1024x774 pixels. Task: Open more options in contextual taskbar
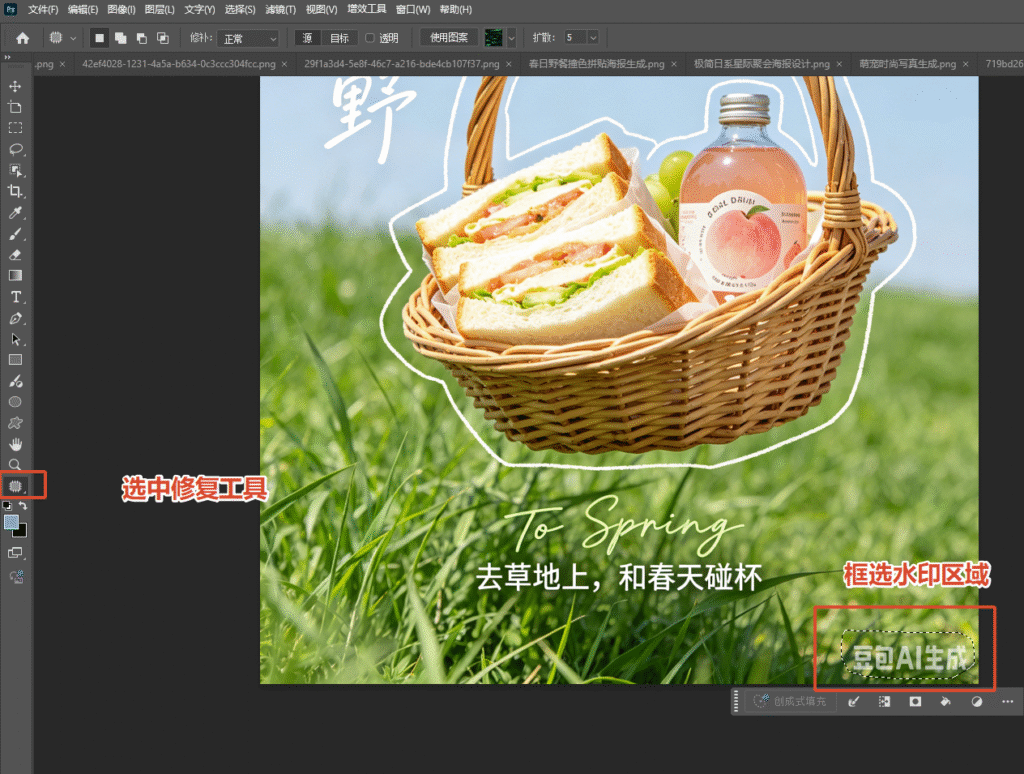(x=1008, y=701)
